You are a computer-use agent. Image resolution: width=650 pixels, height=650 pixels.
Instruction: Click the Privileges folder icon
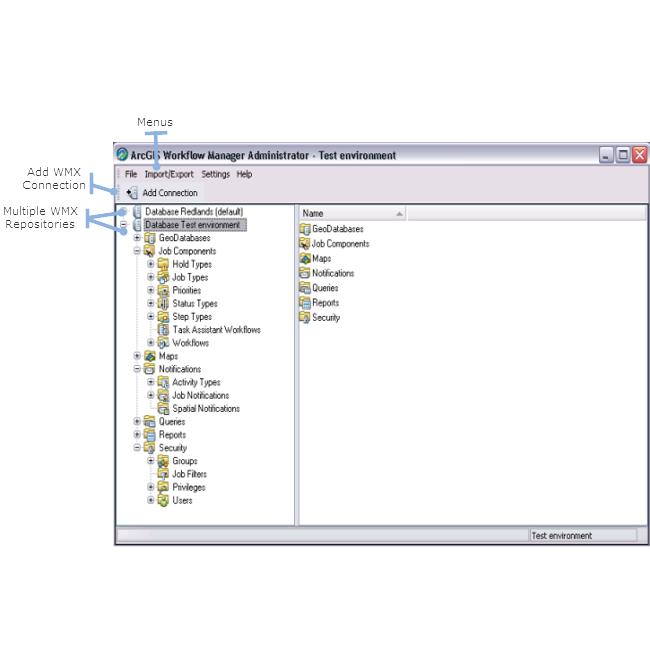coord(163,487)
